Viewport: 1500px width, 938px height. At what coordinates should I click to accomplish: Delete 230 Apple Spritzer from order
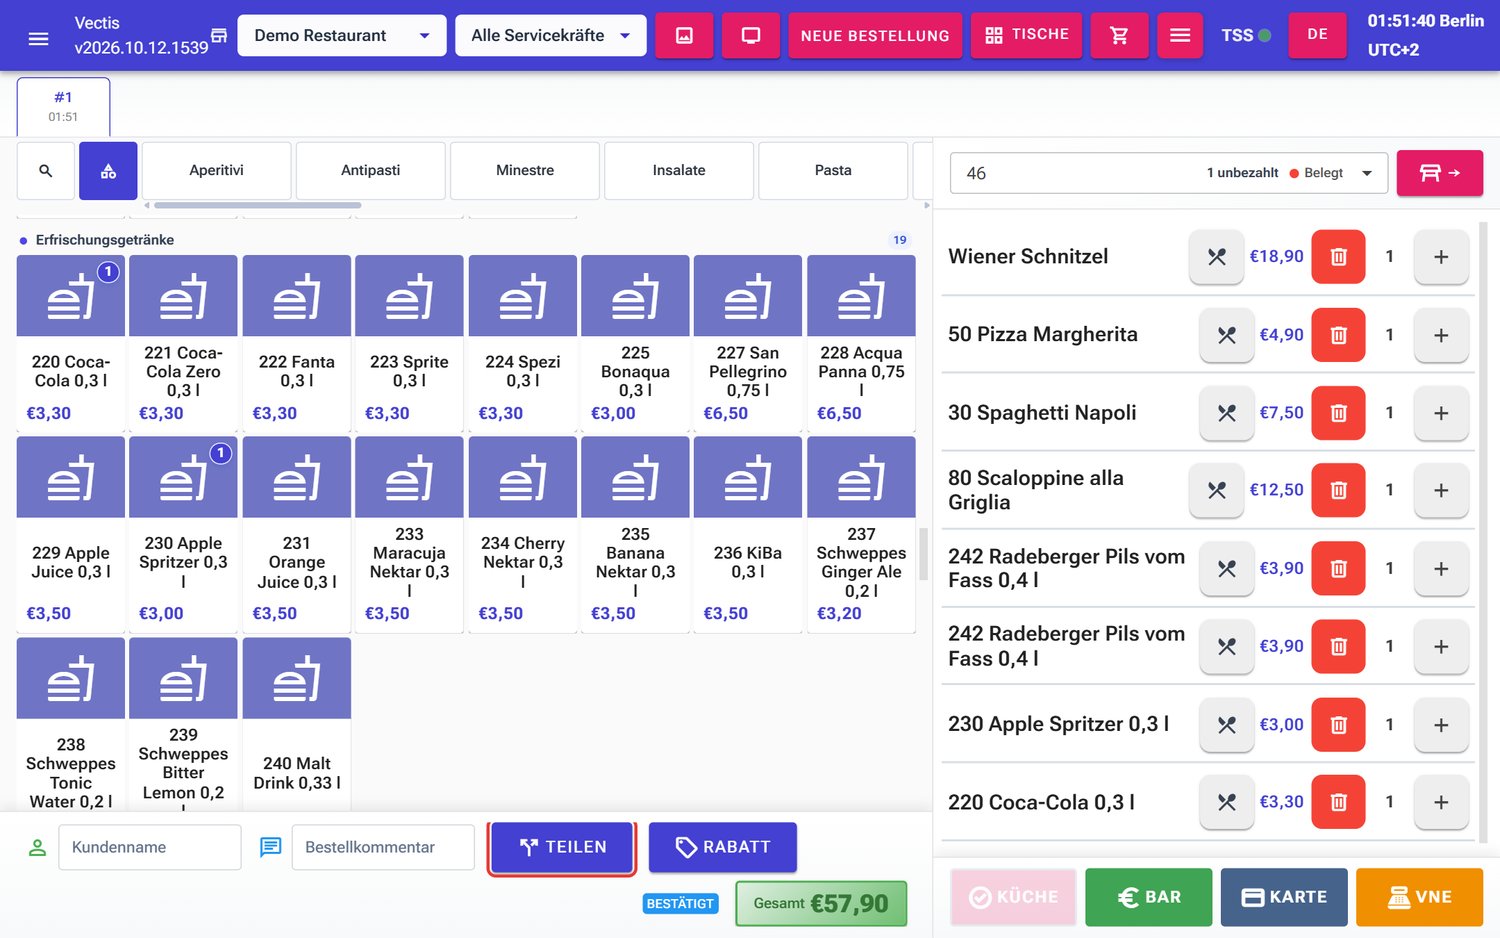point(1338,724)
